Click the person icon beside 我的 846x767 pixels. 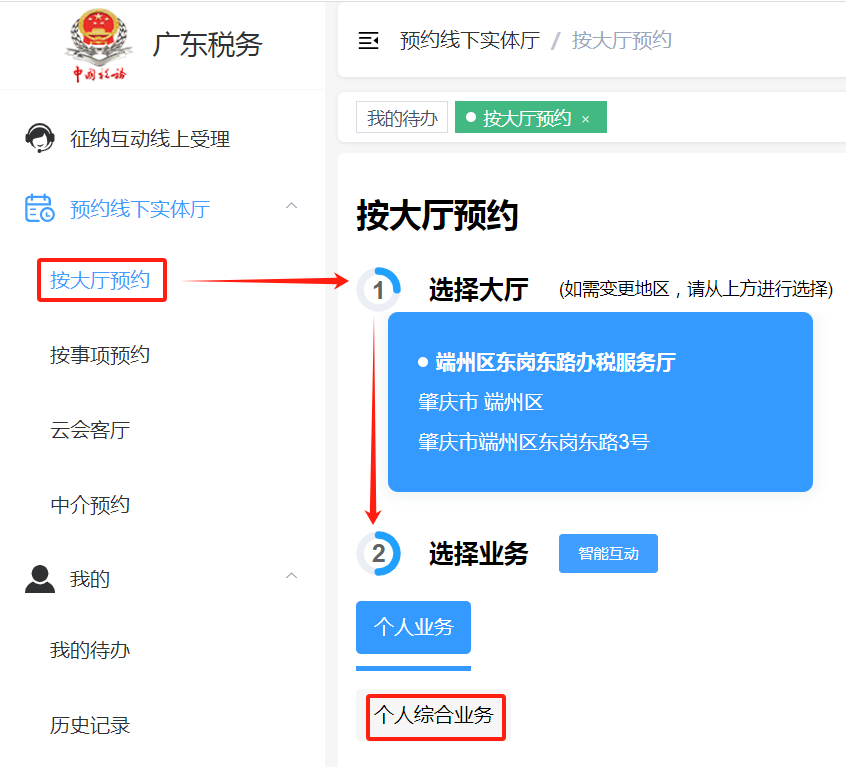tap(39, 579)
